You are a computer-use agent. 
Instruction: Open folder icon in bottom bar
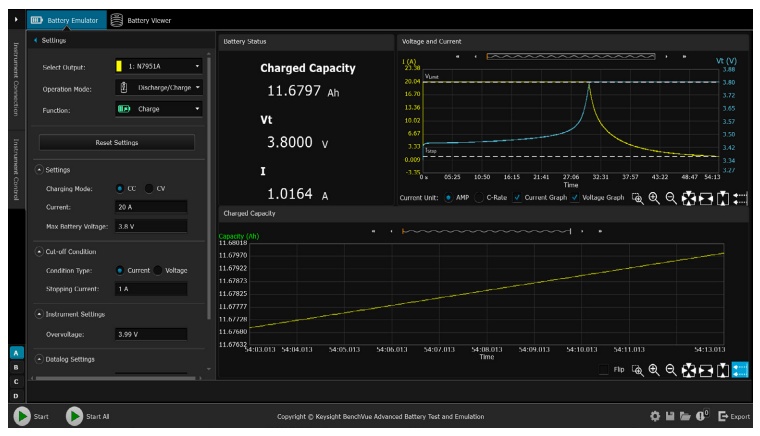(x=687, y=416)
